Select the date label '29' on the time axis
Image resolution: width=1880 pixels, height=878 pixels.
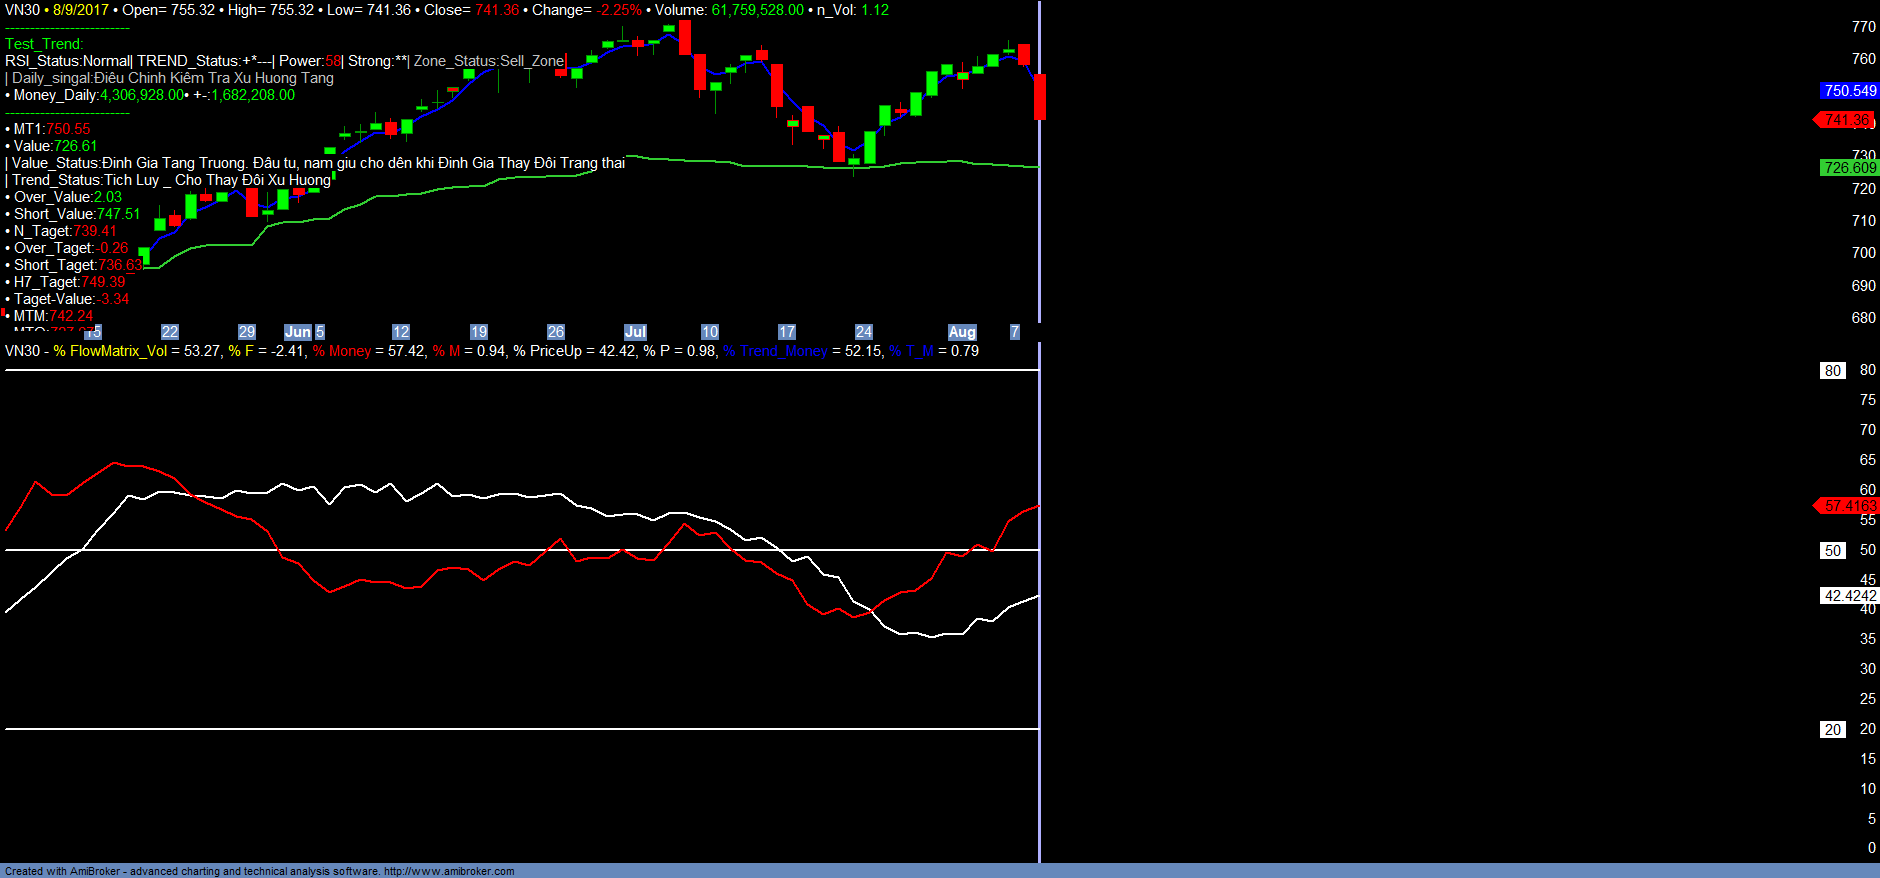[247, 332]
